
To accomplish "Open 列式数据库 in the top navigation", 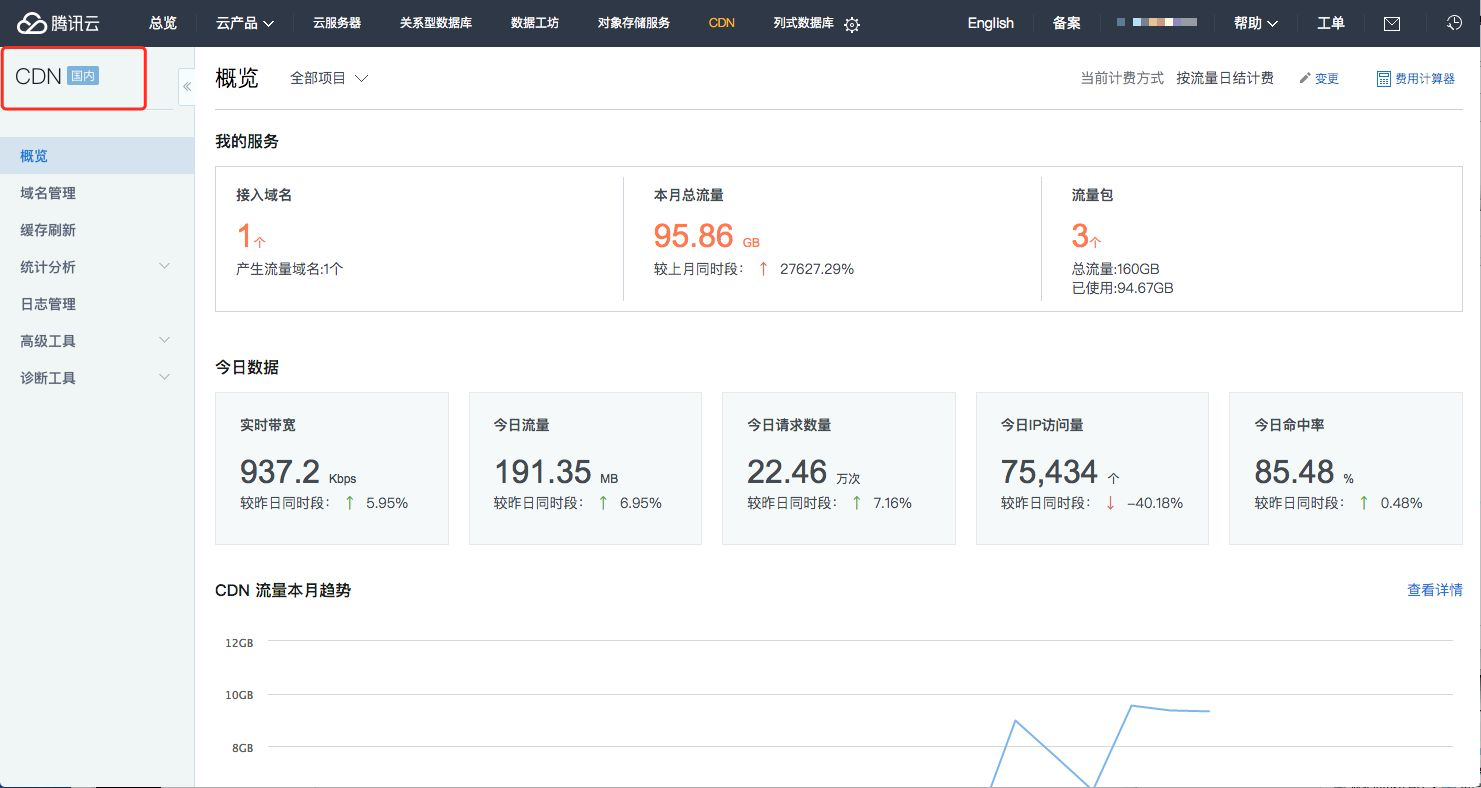I will tap(803, 23).
